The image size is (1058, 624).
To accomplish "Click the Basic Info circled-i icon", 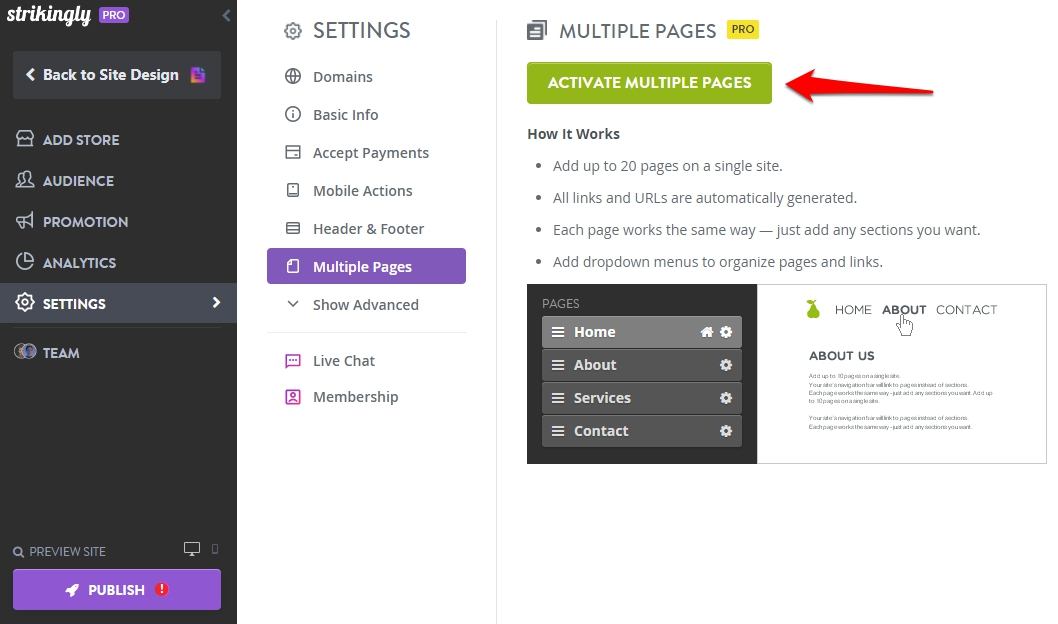I will point(292,114).
